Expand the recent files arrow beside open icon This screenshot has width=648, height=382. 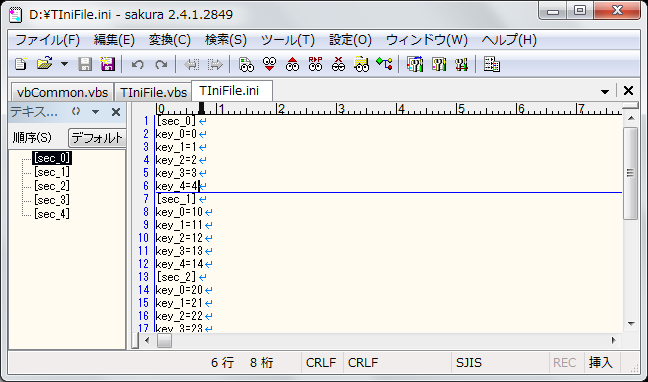pos(64,64)
